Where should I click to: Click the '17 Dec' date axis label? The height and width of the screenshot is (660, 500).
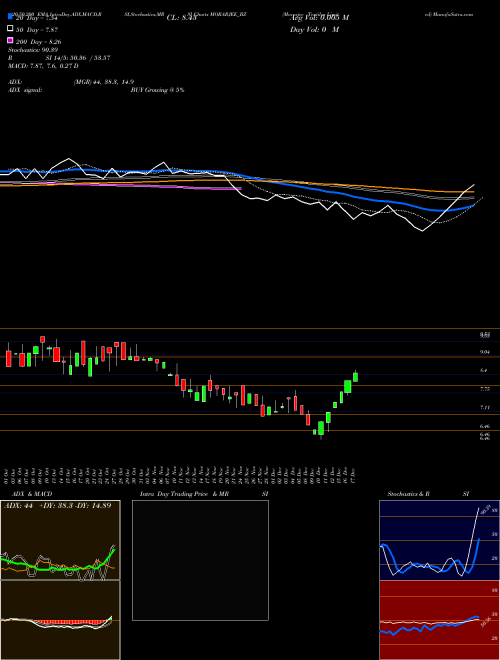pos(353,475)
